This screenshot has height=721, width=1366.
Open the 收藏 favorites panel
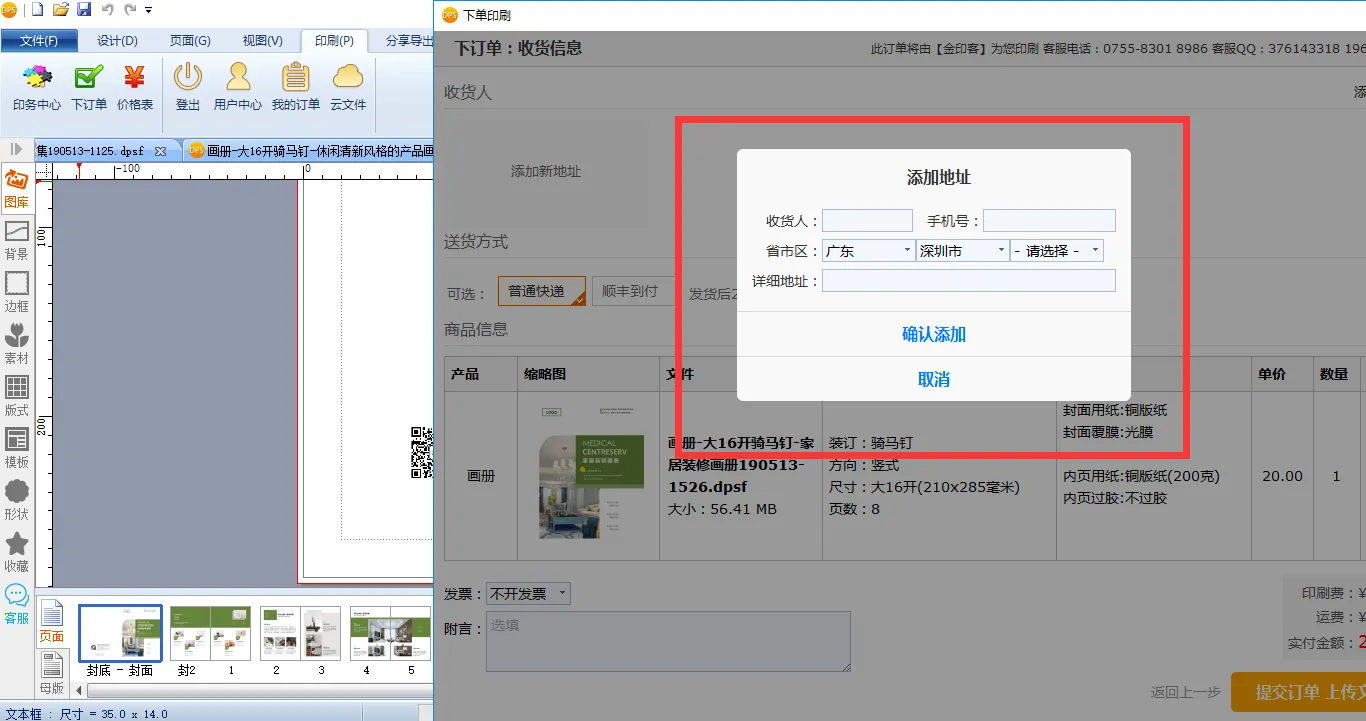click(17, 553)
